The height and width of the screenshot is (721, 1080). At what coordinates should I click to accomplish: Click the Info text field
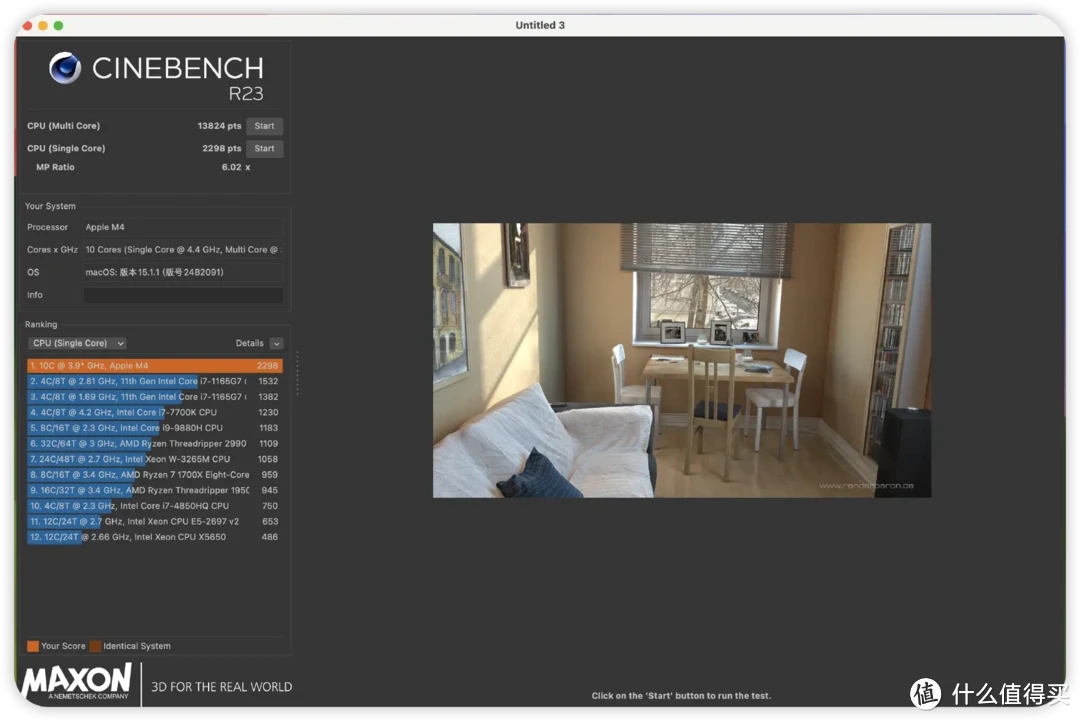(x=182, y=295)
